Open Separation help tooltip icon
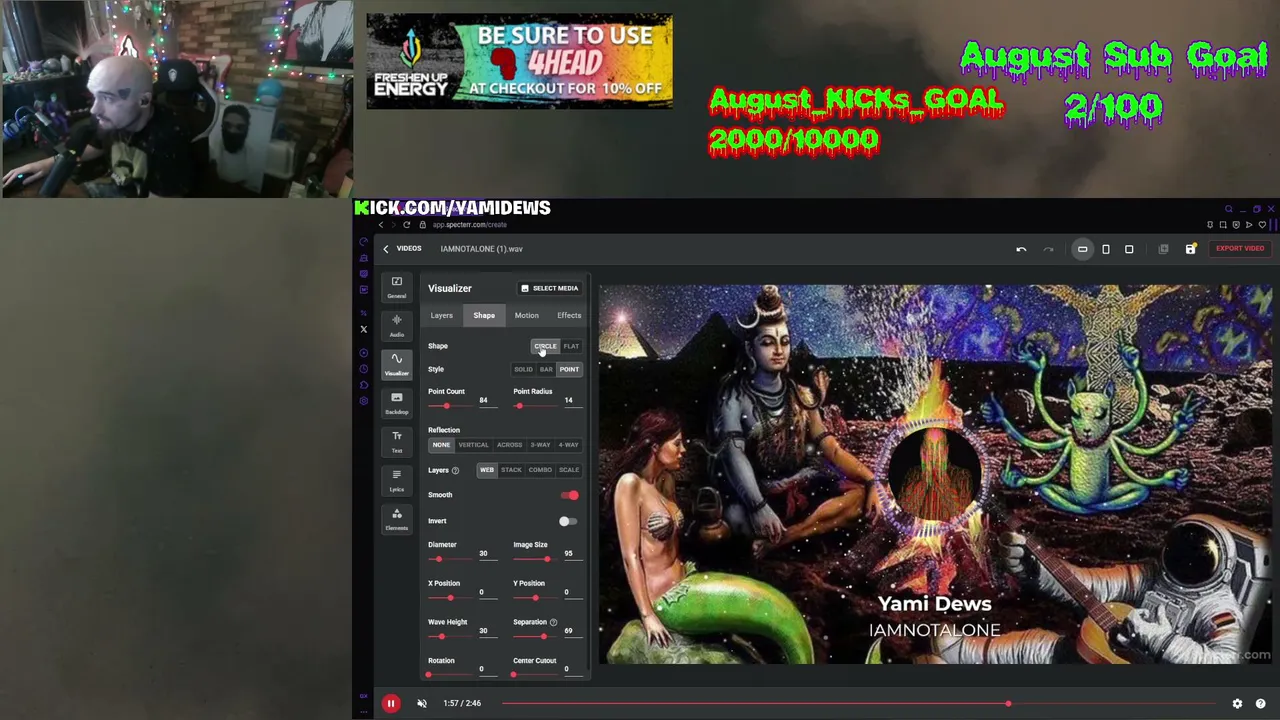 pyautogui.click(x=553, y=622)
